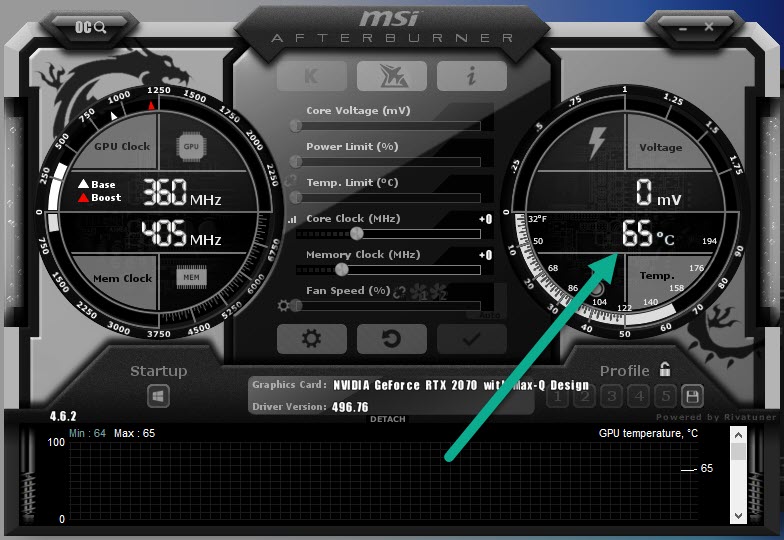Click the graph scrollbar up arrow
The height and width of the screenshot is (540, 784).
[x=738, y=435]
